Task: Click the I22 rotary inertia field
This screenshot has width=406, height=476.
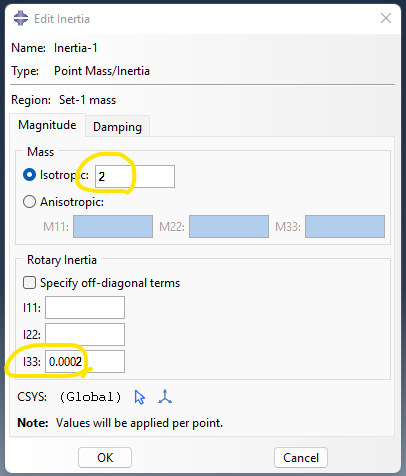Action: [x=85, y=334]
